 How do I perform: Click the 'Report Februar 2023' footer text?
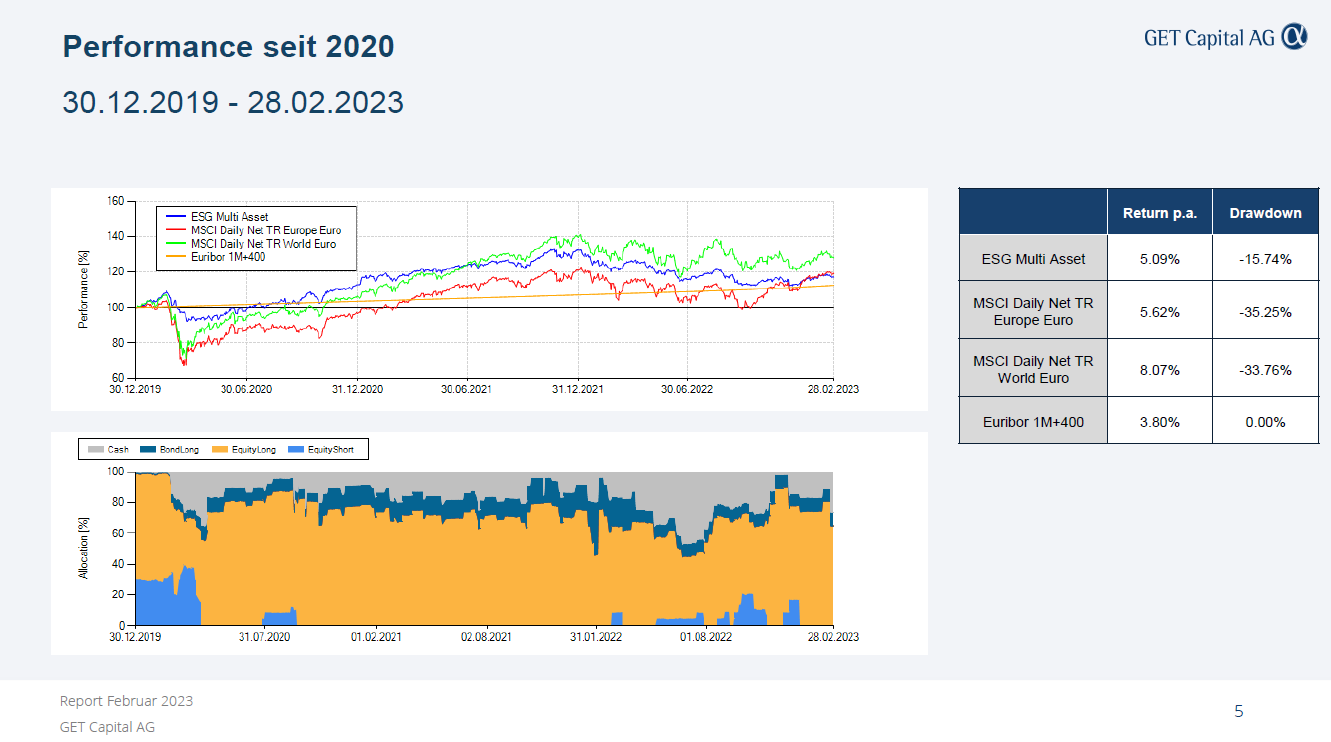(x=127, y=701)
